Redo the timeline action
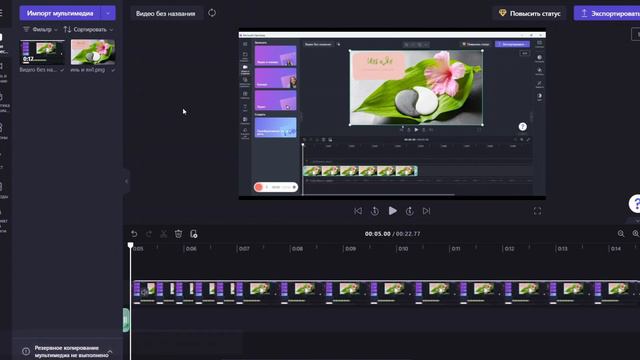The height and width of the screenshot is (360, 640). click(149, 234)
